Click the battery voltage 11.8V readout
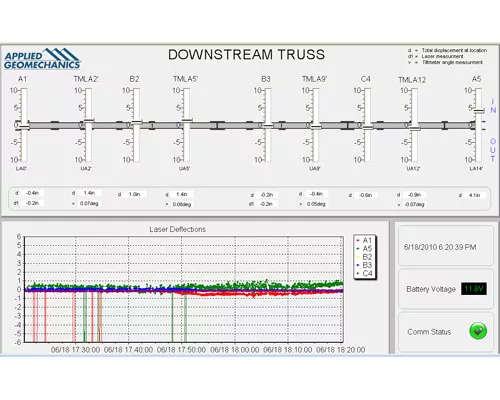 (x=474, y=289)
